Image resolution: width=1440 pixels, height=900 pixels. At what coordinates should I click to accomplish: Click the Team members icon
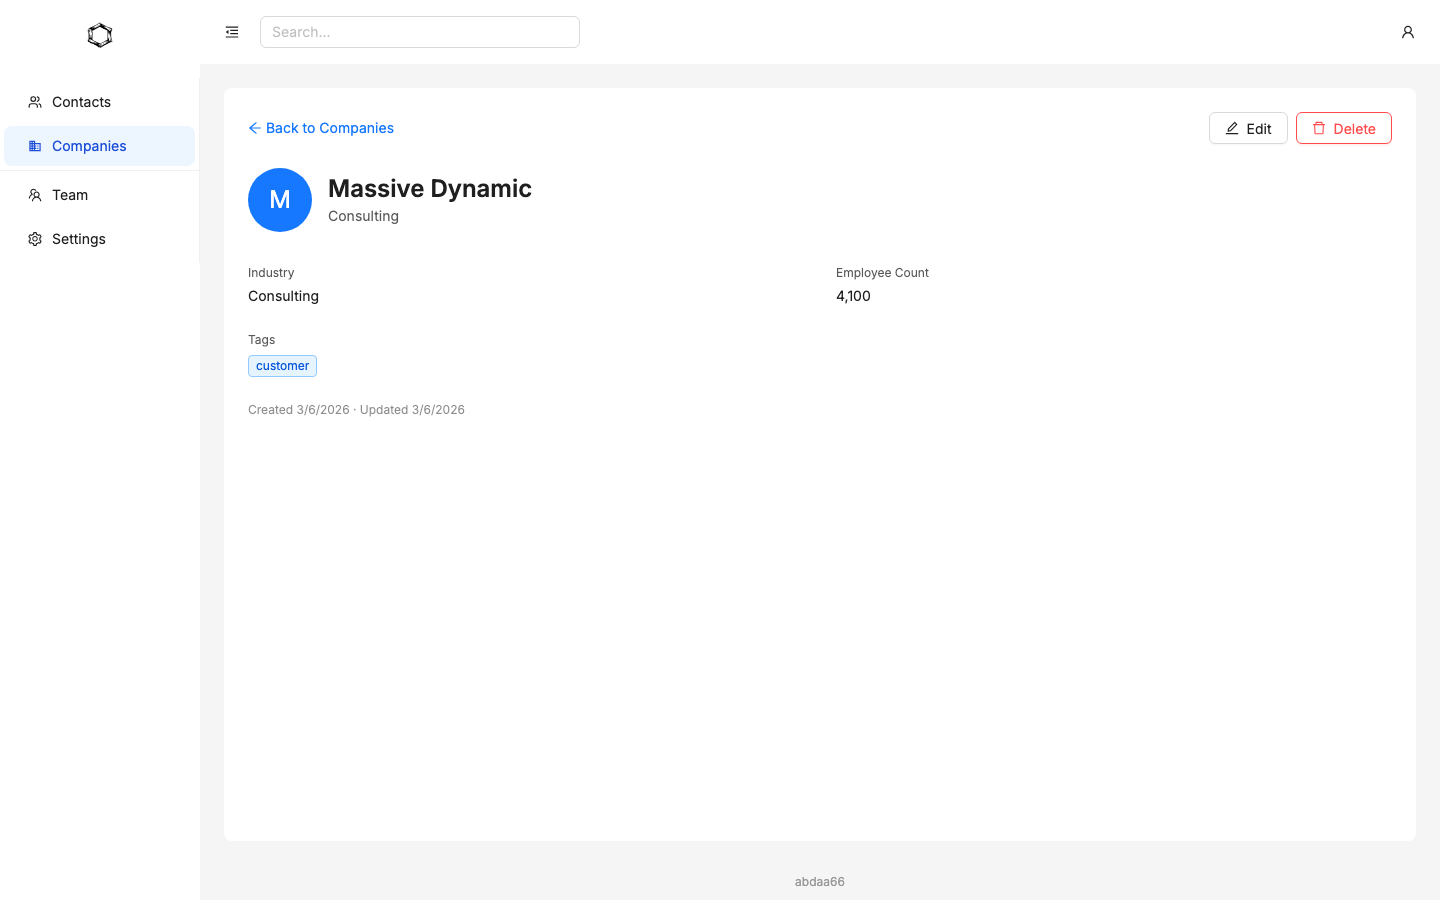tap(35, 195)
